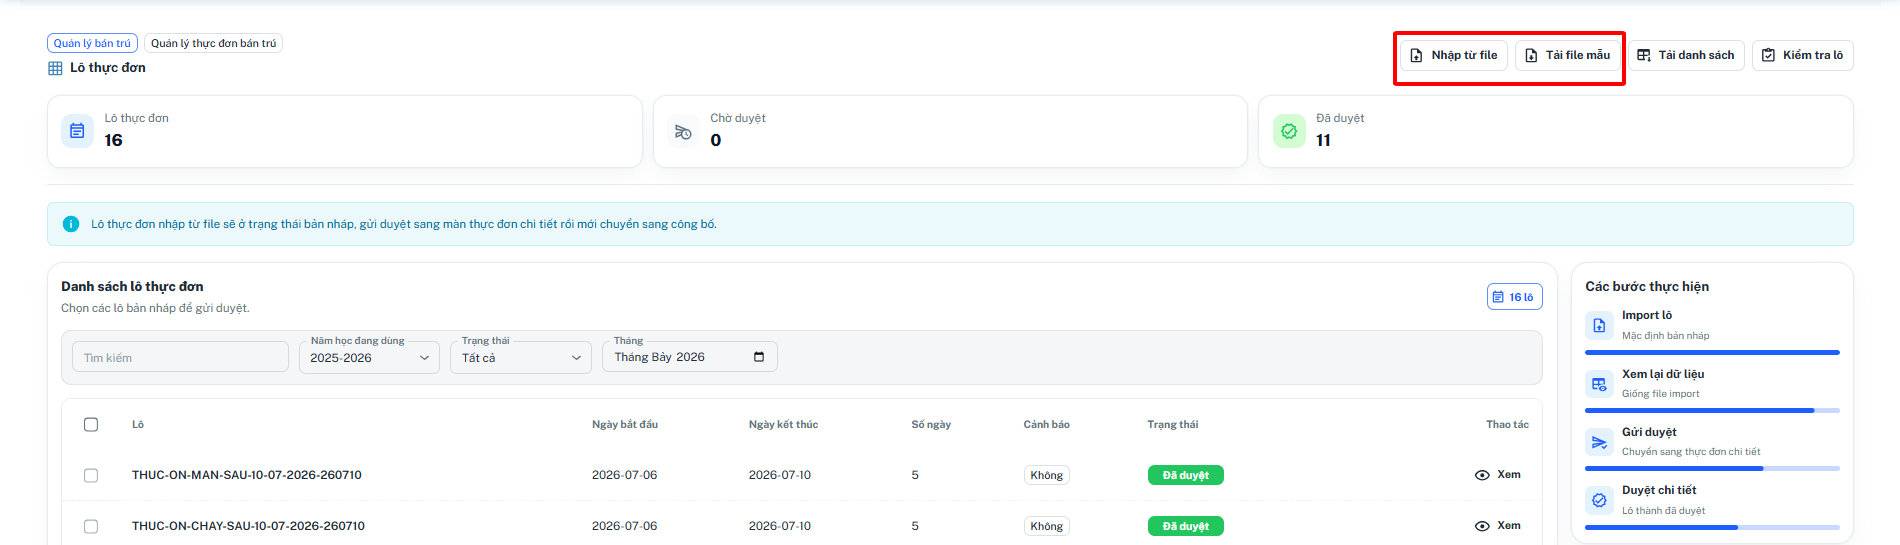Screen dimensions: 1900x545
Task: View the THUC-ON-CHAY-SAU lot via Xem
Action: [x=1497, y=526]
